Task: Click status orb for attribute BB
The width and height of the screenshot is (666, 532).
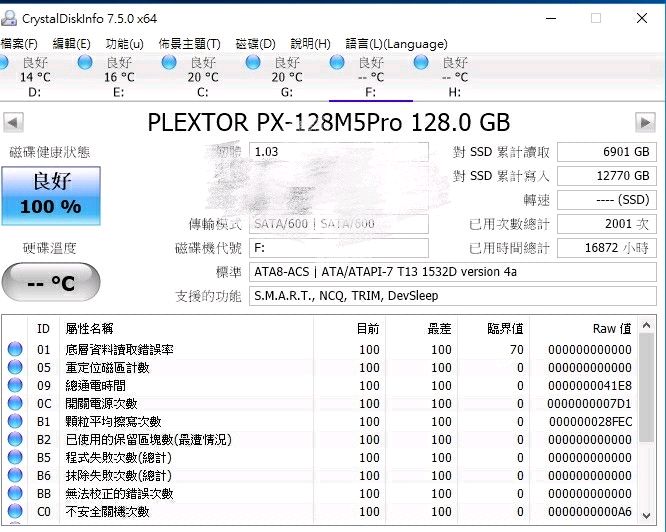Action: [x=15, y=493]
